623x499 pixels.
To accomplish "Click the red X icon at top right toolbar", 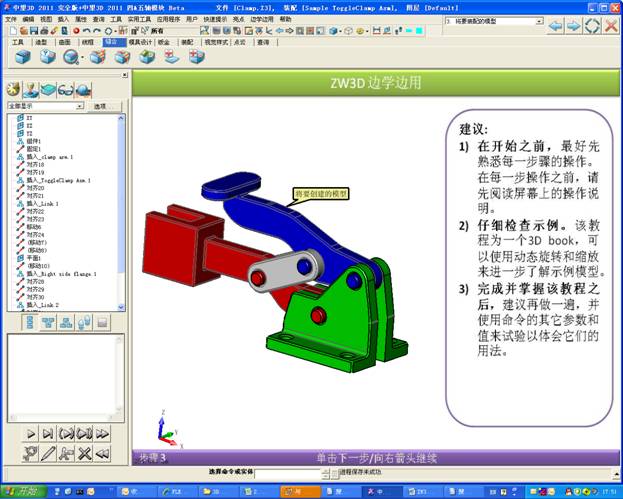I will pyautogui.click(x=611, y=26).
